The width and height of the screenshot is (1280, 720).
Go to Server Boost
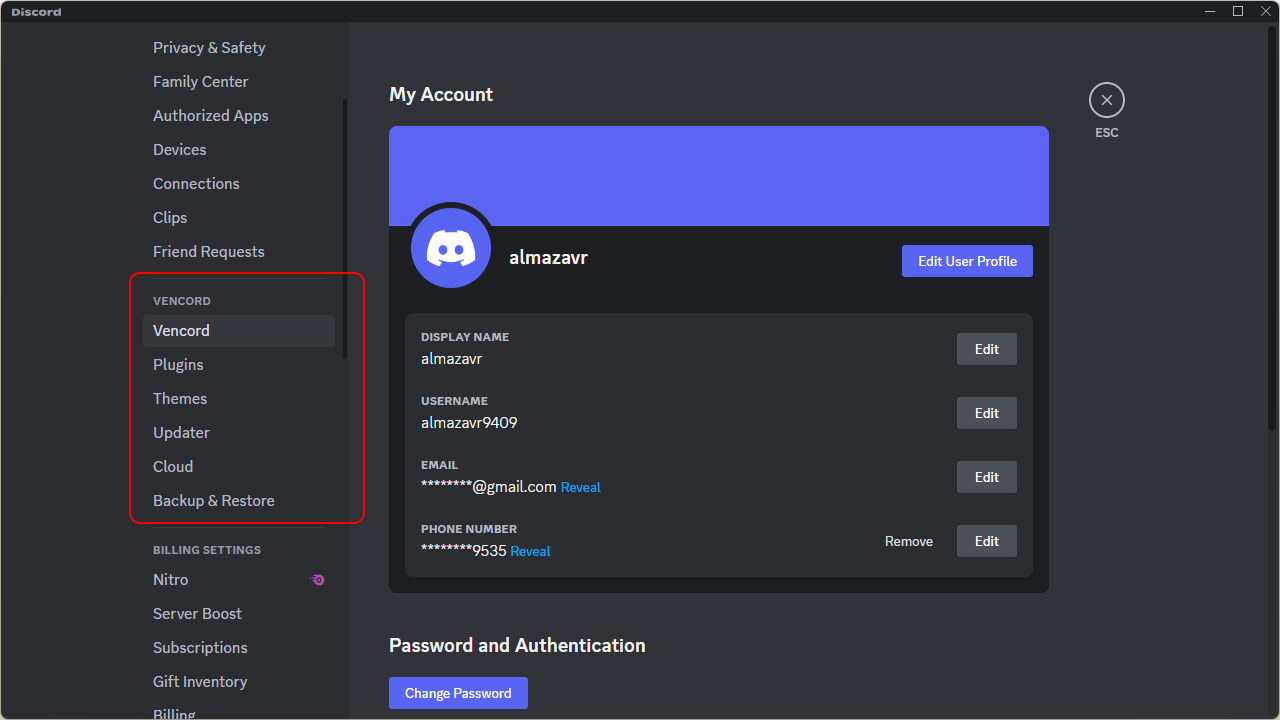[x=238, y=614]
